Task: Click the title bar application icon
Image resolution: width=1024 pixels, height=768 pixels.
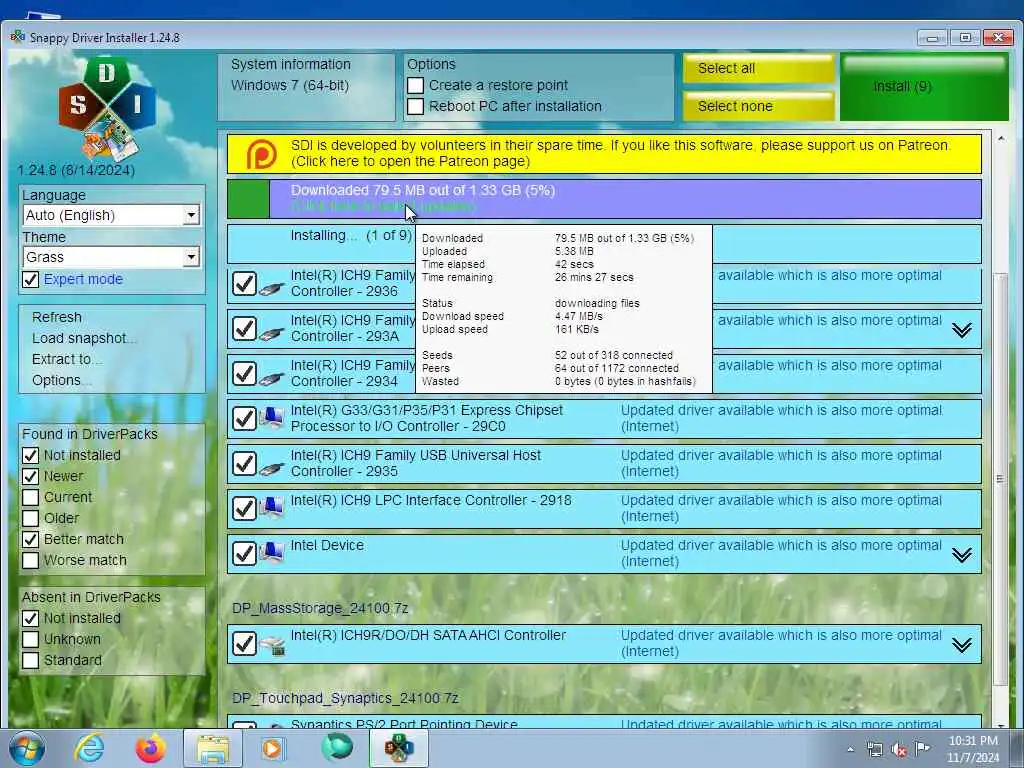Action: pyautogui.click(x=18, y=37)
